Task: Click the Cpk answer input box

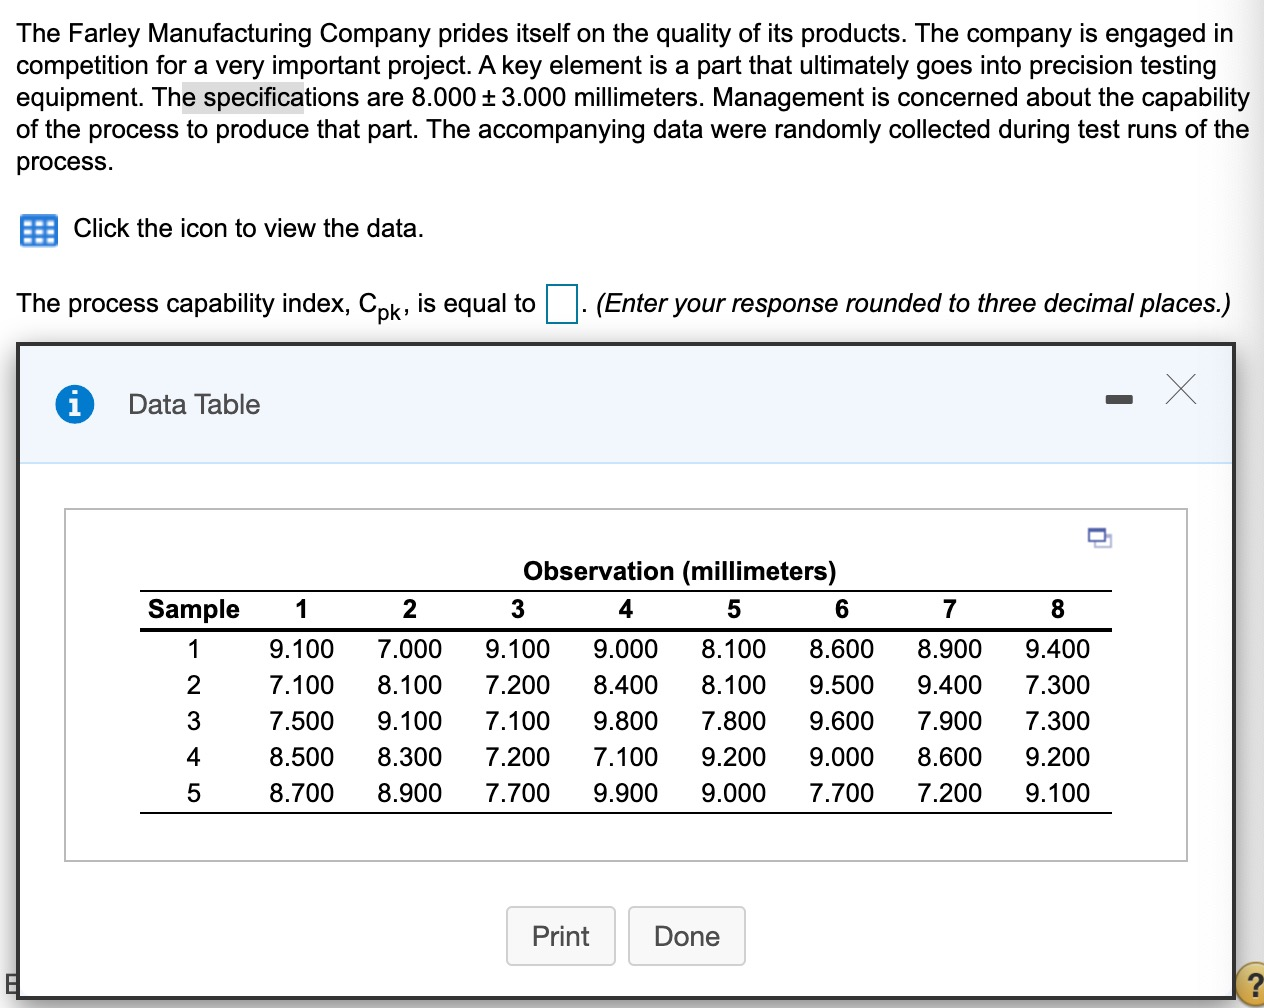Action: 560,300
